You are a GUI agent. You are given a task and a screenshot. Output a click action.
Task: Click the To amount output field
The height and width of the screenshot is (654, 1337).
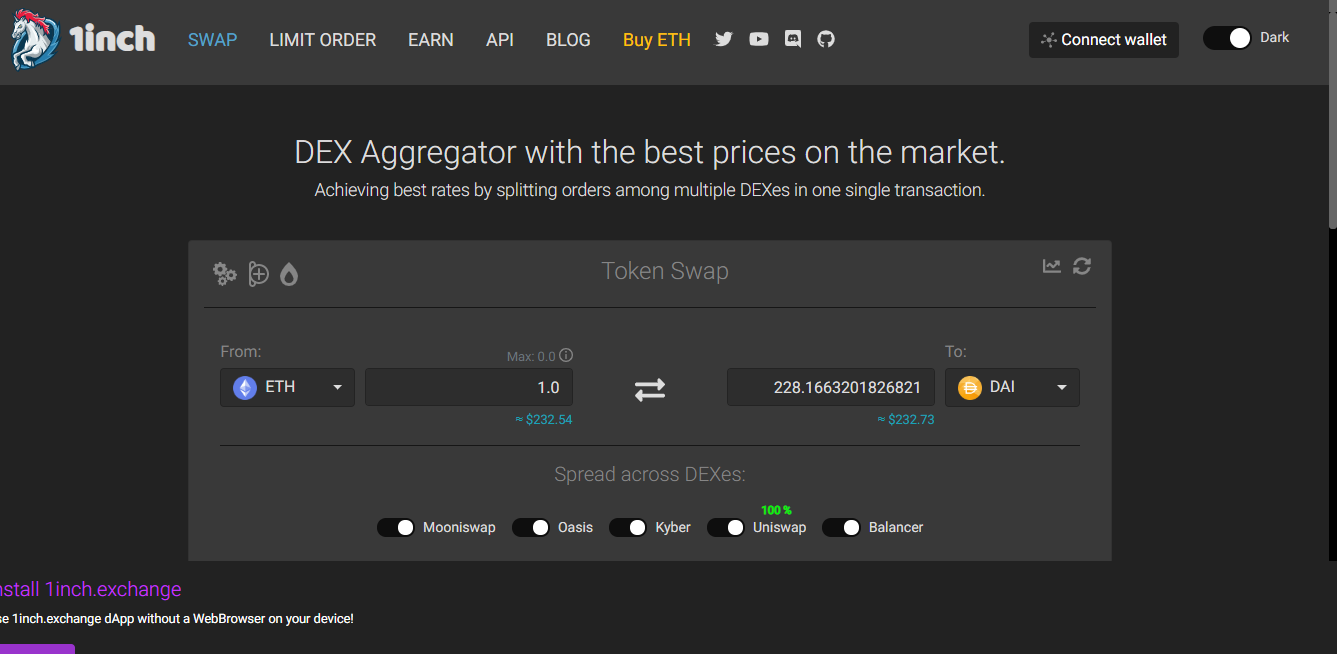pyautogui.click(x=831, y=387)
